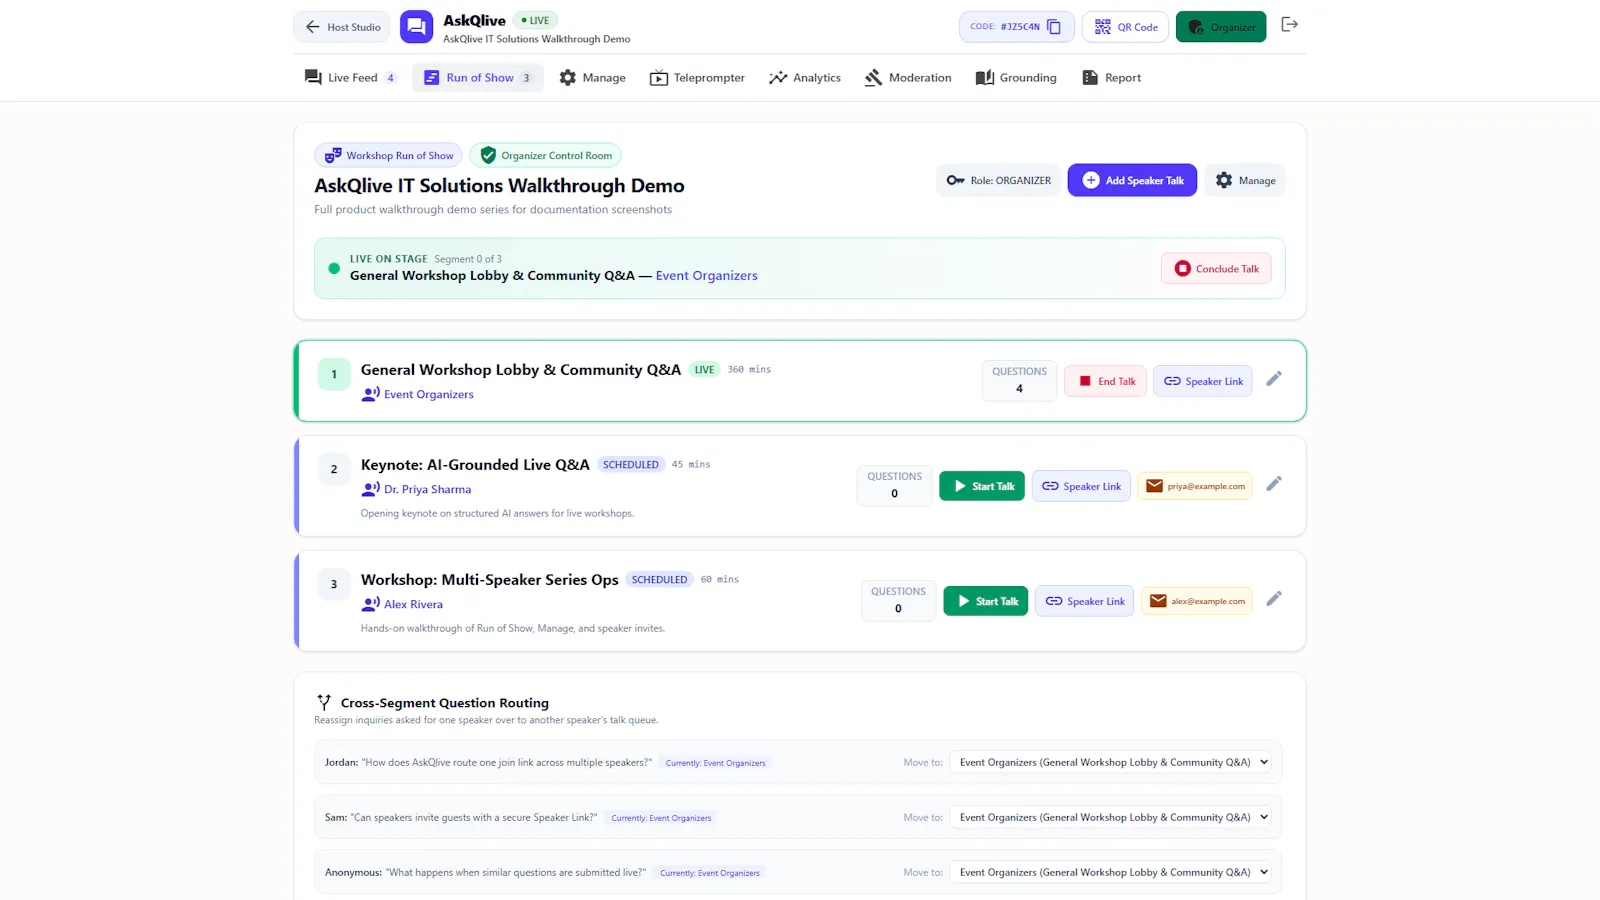
Task: Open the Analytics tab
Action: pos(805,78)
